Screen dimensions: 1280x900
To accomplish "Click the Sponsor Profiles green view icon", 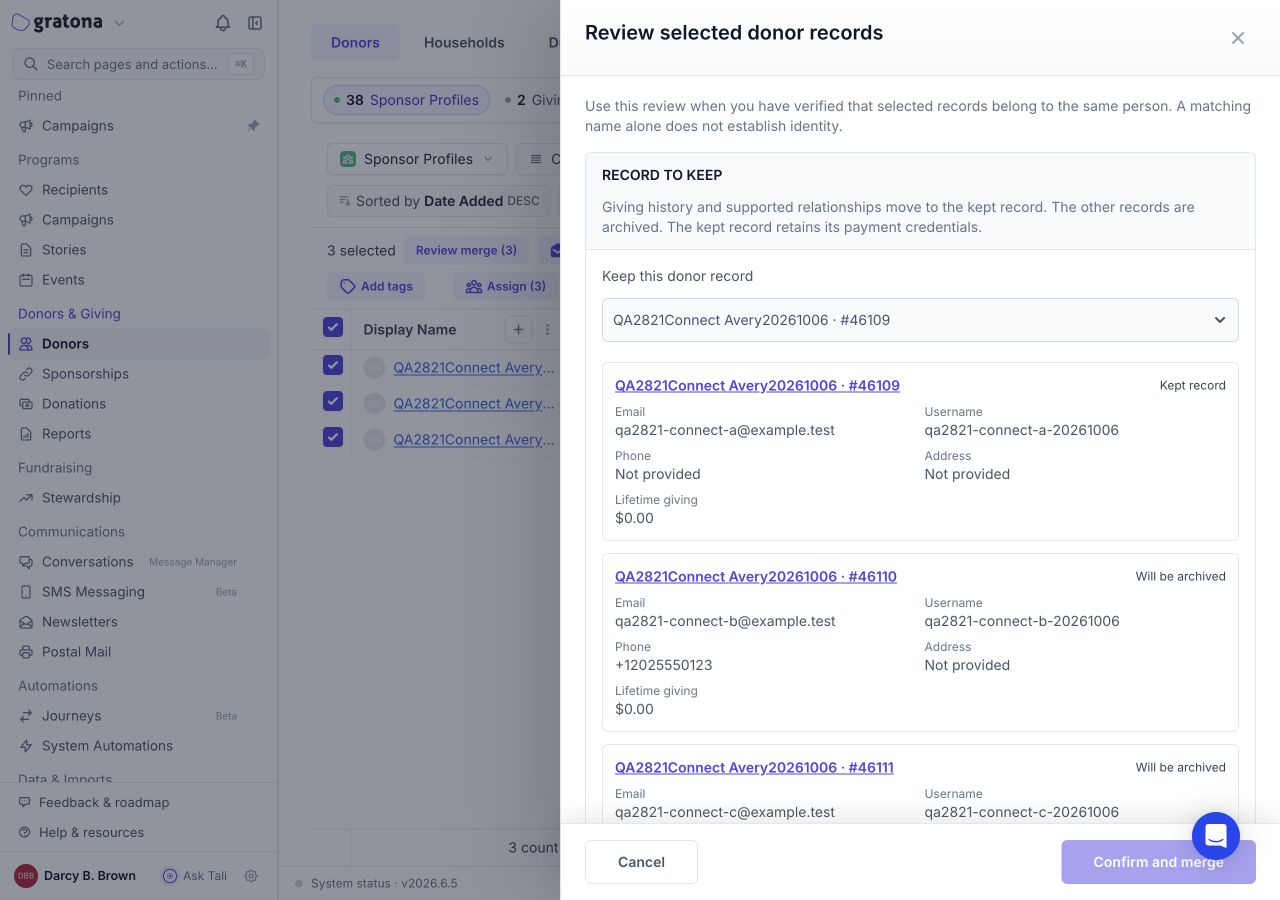I will pos(348,159).
